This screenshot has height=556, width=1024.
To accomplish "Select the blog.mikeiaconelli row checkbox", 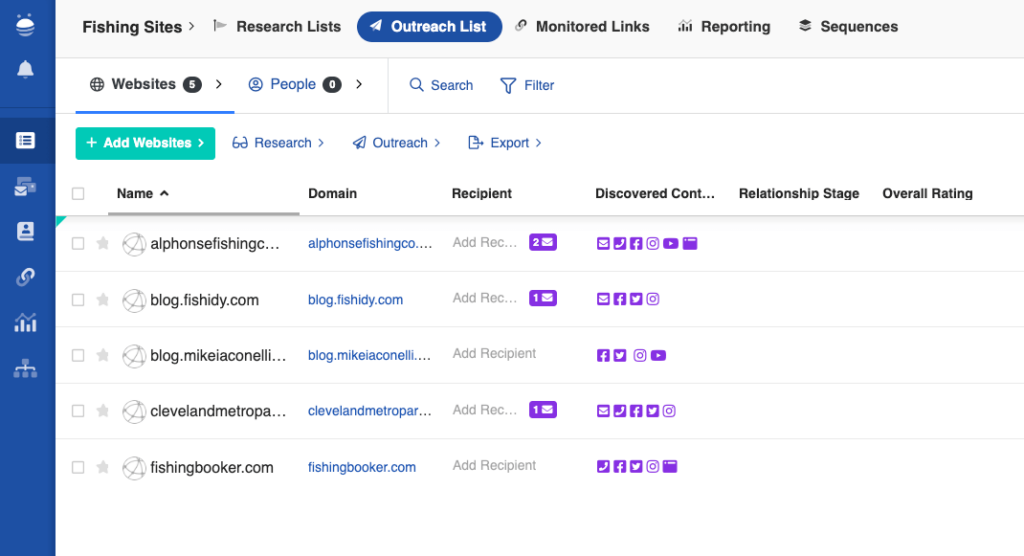I will click(78, 355).
